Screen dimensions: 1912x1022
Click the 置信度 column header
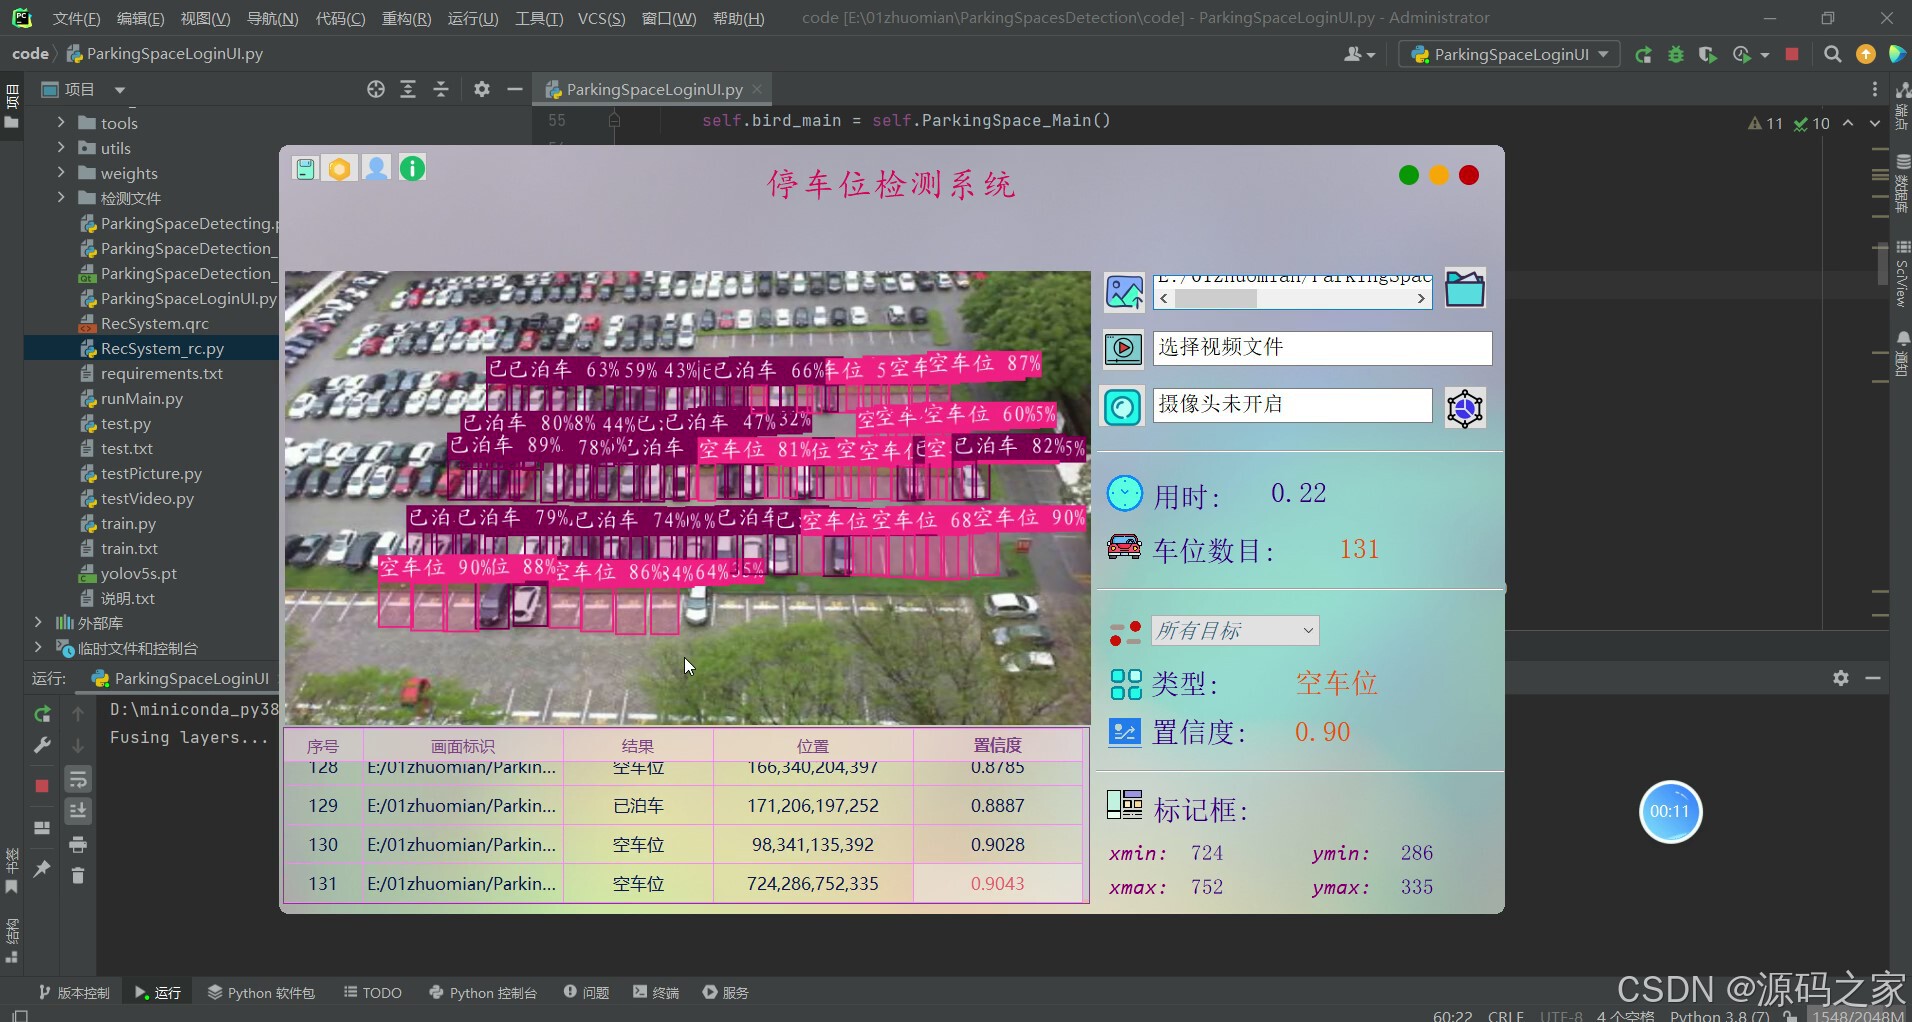(998, 746)
